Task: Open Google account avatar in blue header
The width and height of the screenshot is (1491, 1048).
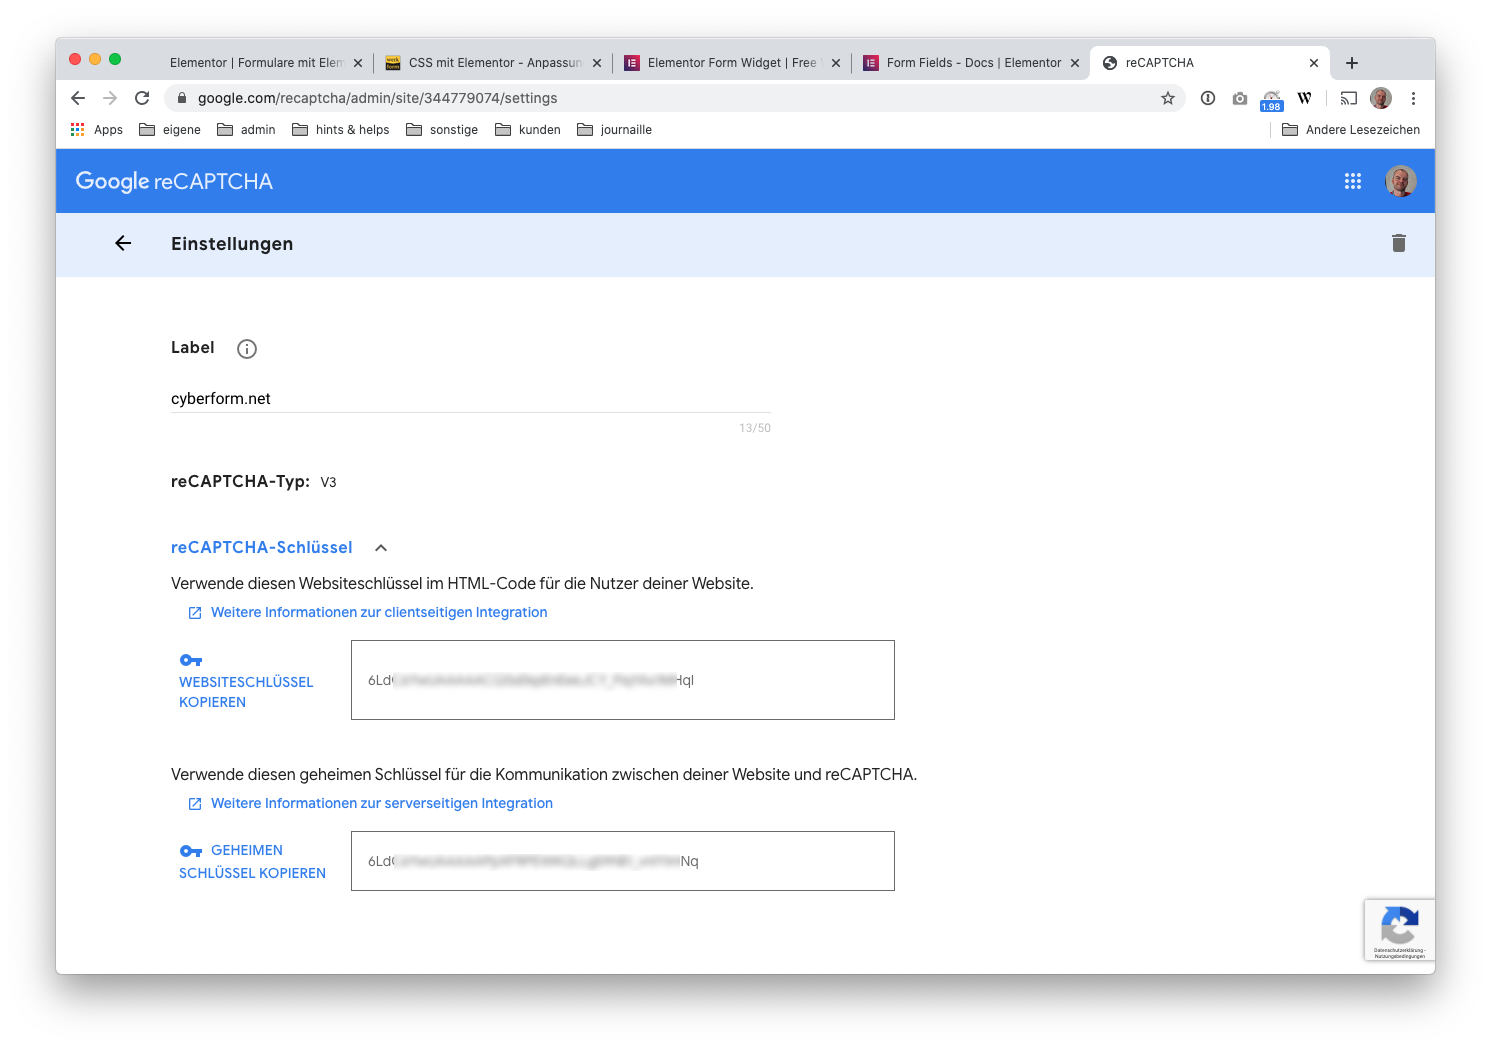Action: tap(1400, 181)
